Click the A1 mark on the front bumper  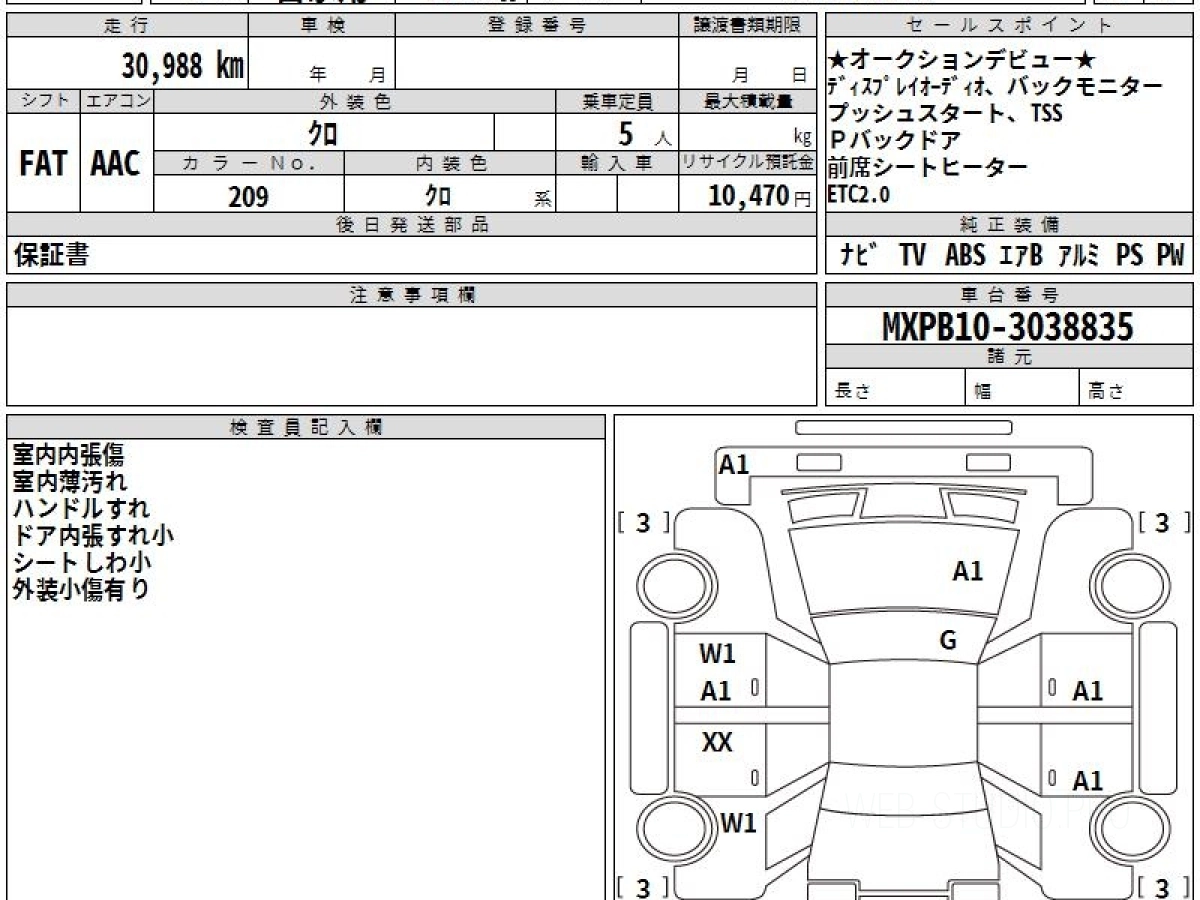[734, 464]
